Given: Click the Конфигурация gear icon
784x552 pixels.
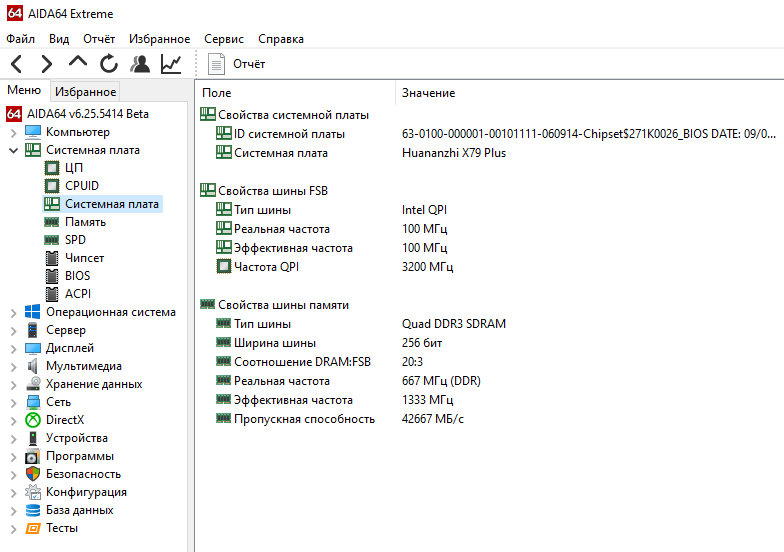Looking at the screenshot, I should [33, 492].
